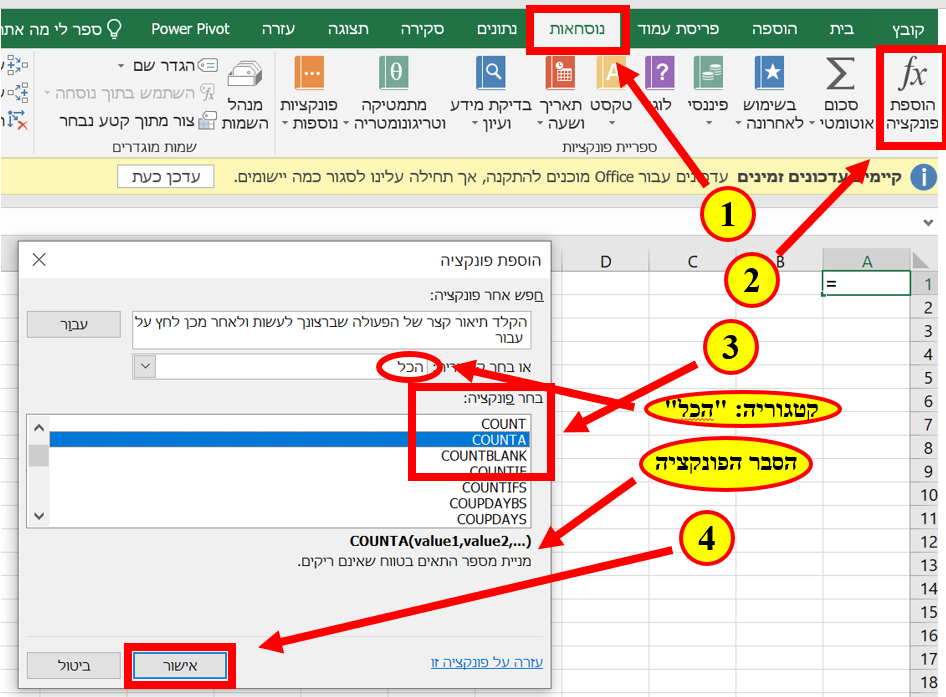Select column A header
Viewport: 946px width, 697px height.
pyautogui.click(x=866, y=261)
